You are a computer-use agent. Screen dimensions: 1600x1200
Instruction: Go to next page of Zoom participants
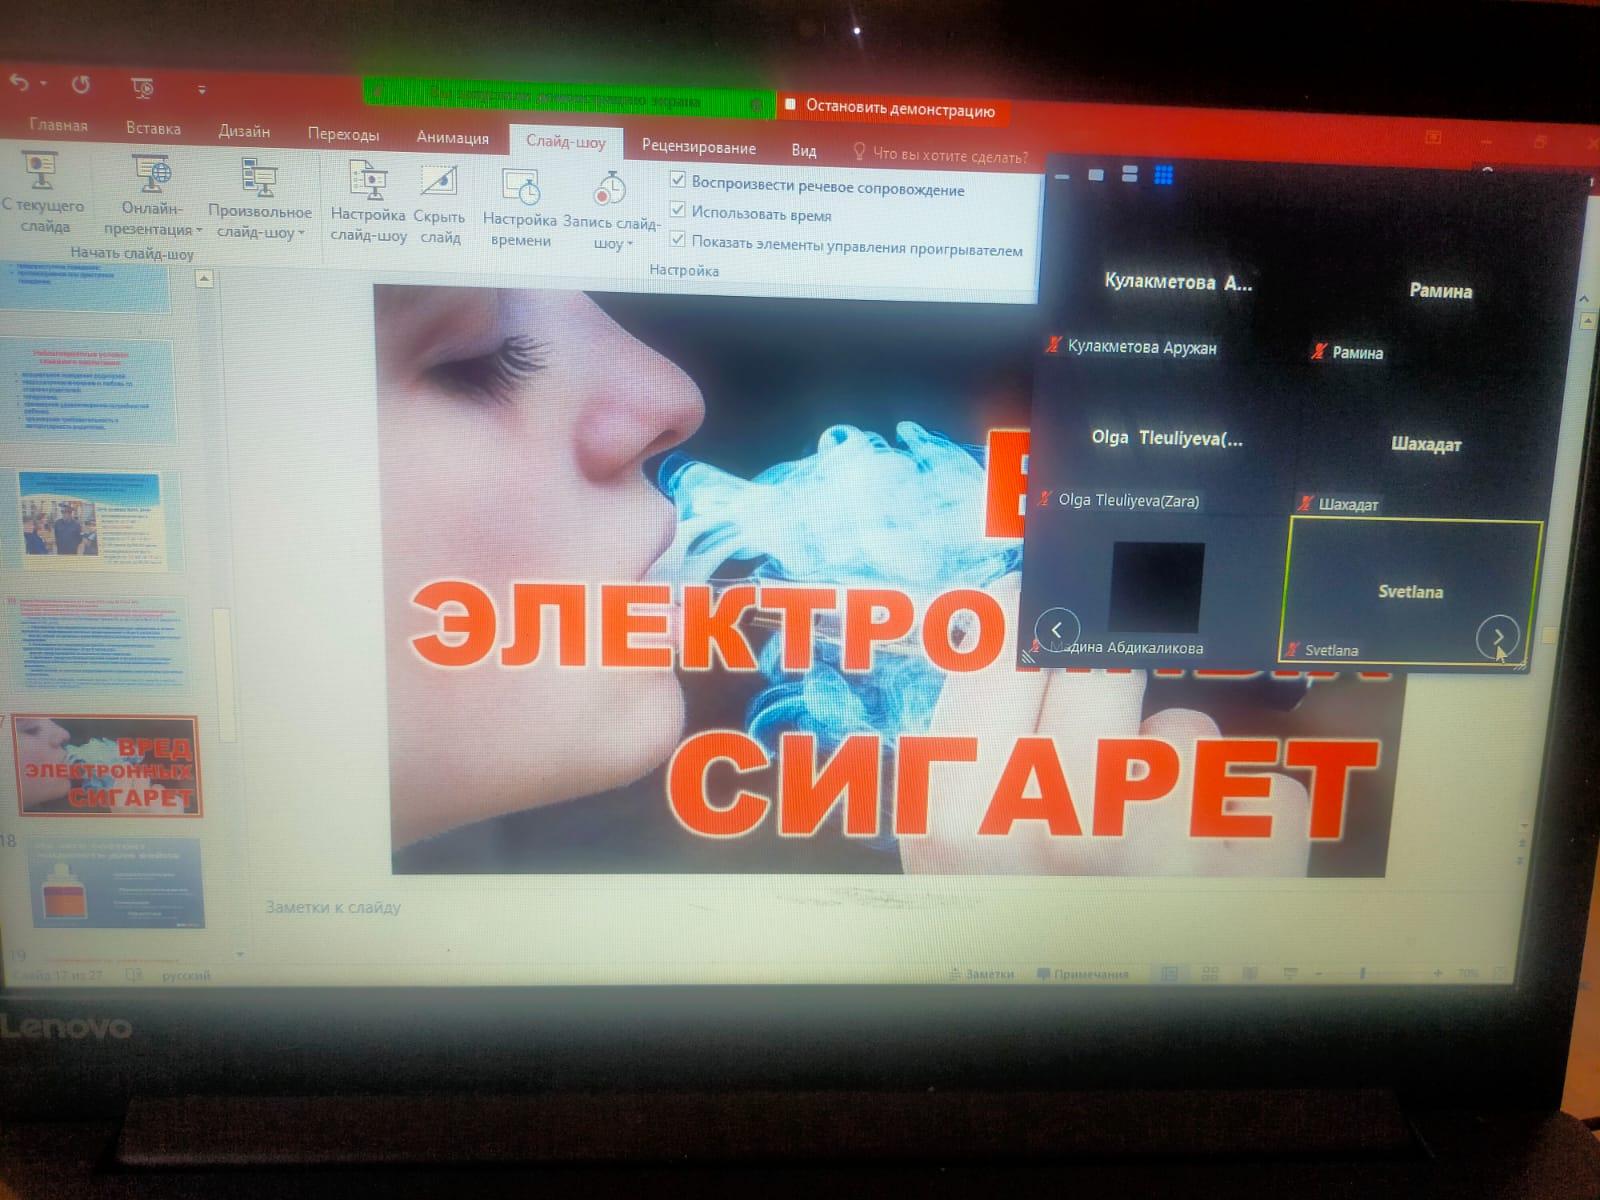point(1497,636)
